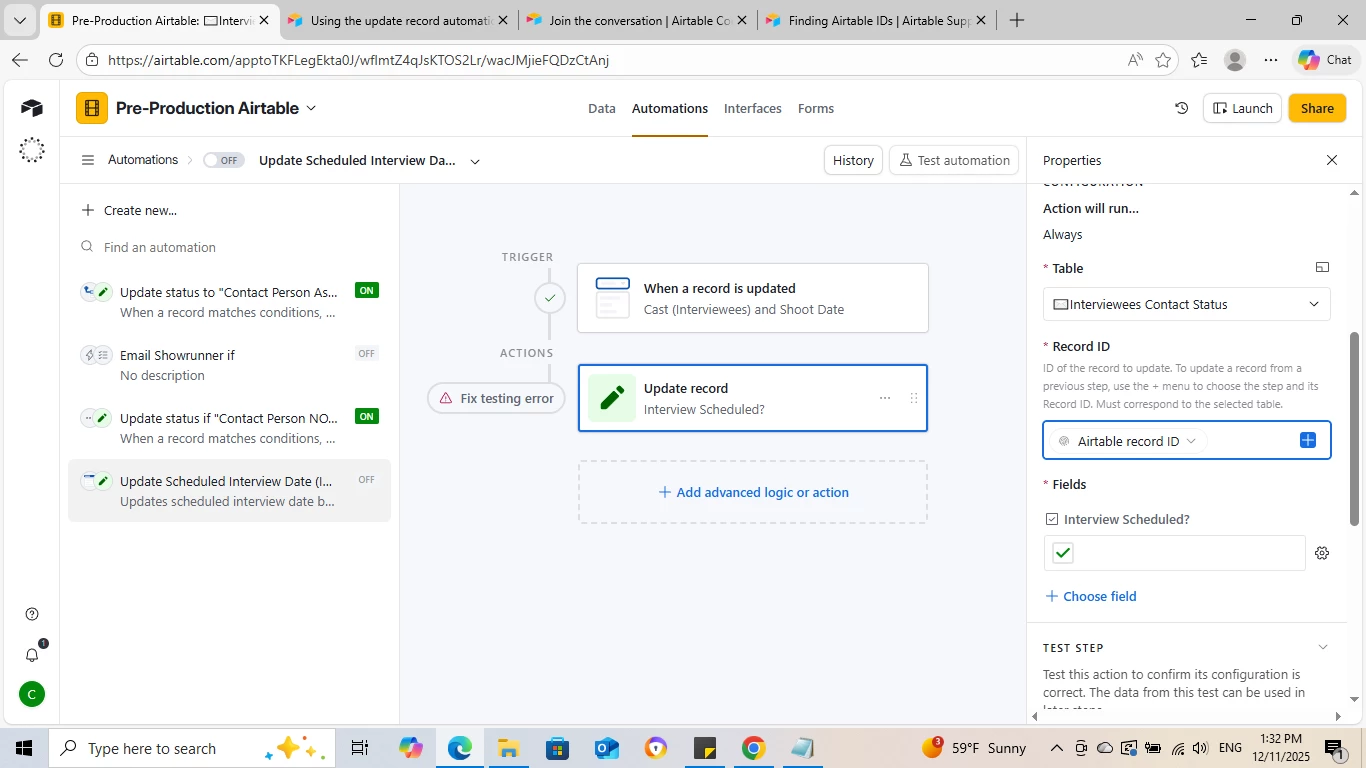This screenshot has width=1366, height=768.
Task: Switch to the Forms tab
Action: pyautogui.click(x=816, y=108)
